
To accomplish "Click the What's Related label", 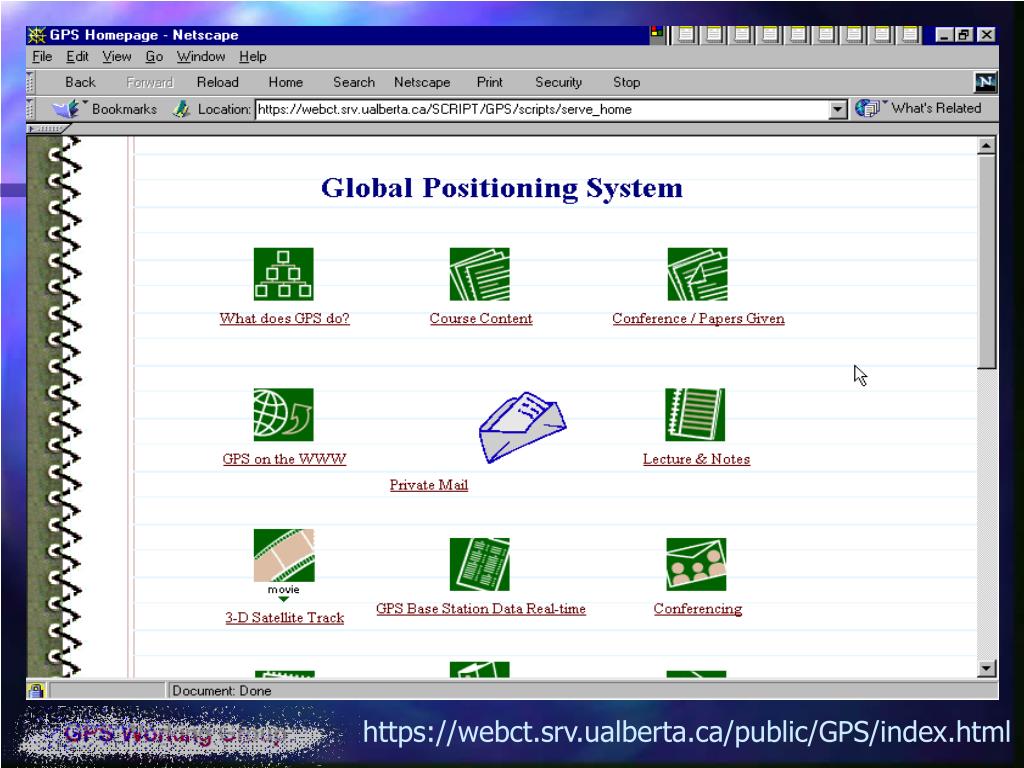I will coord(936,108).
